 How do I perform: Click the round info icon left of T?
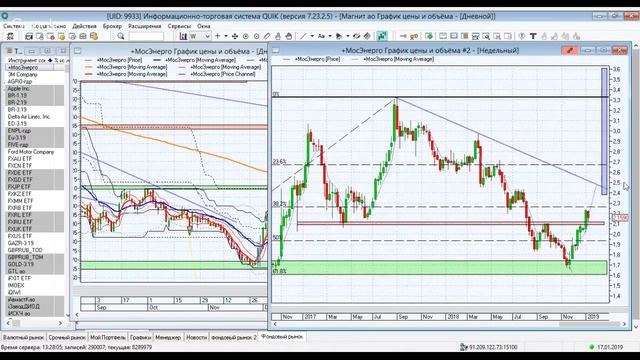[x=522, y=36]
